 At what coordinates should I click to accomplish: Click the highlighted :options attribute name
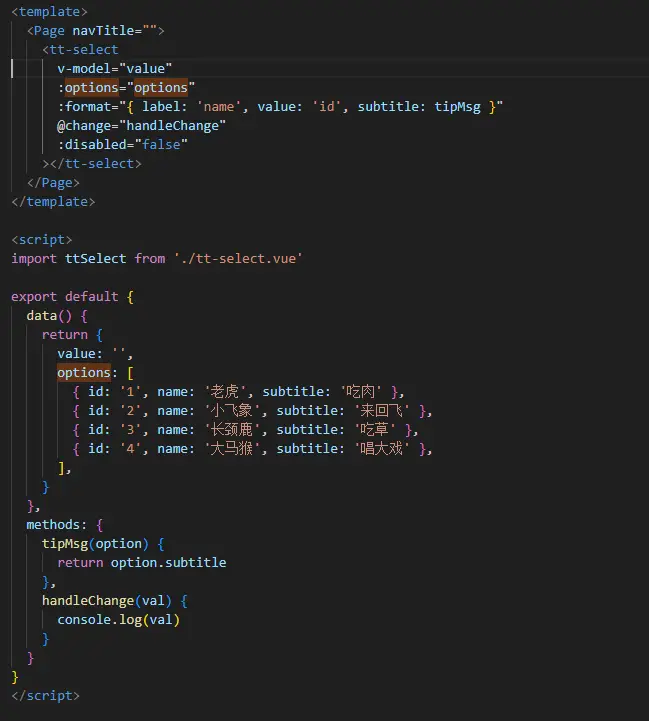92,87
